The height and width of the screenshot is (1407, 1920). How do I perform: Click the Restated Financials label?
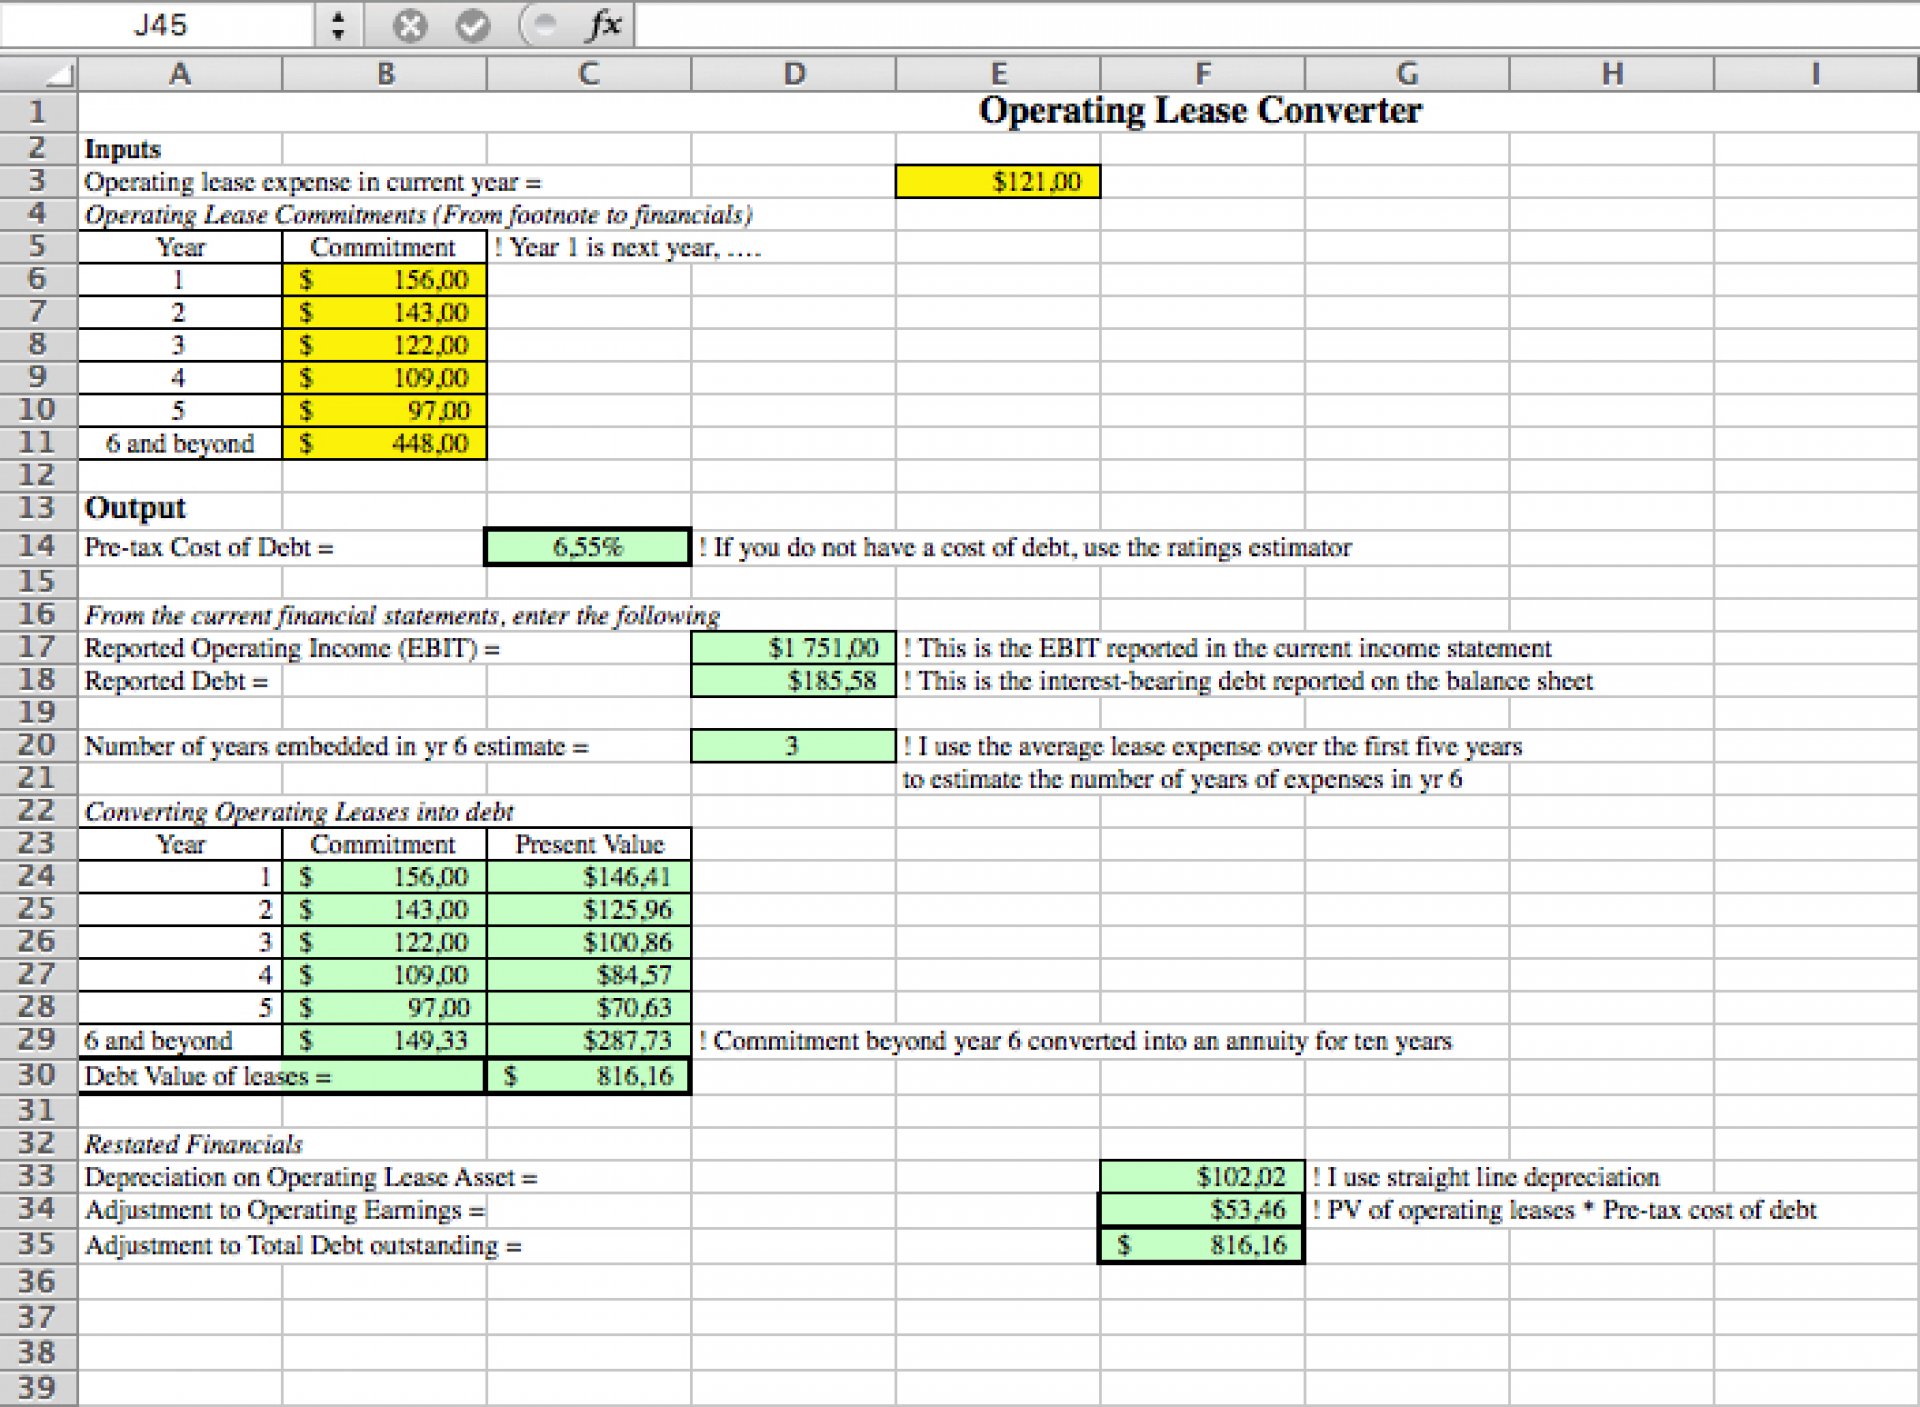click(193, 1144)
